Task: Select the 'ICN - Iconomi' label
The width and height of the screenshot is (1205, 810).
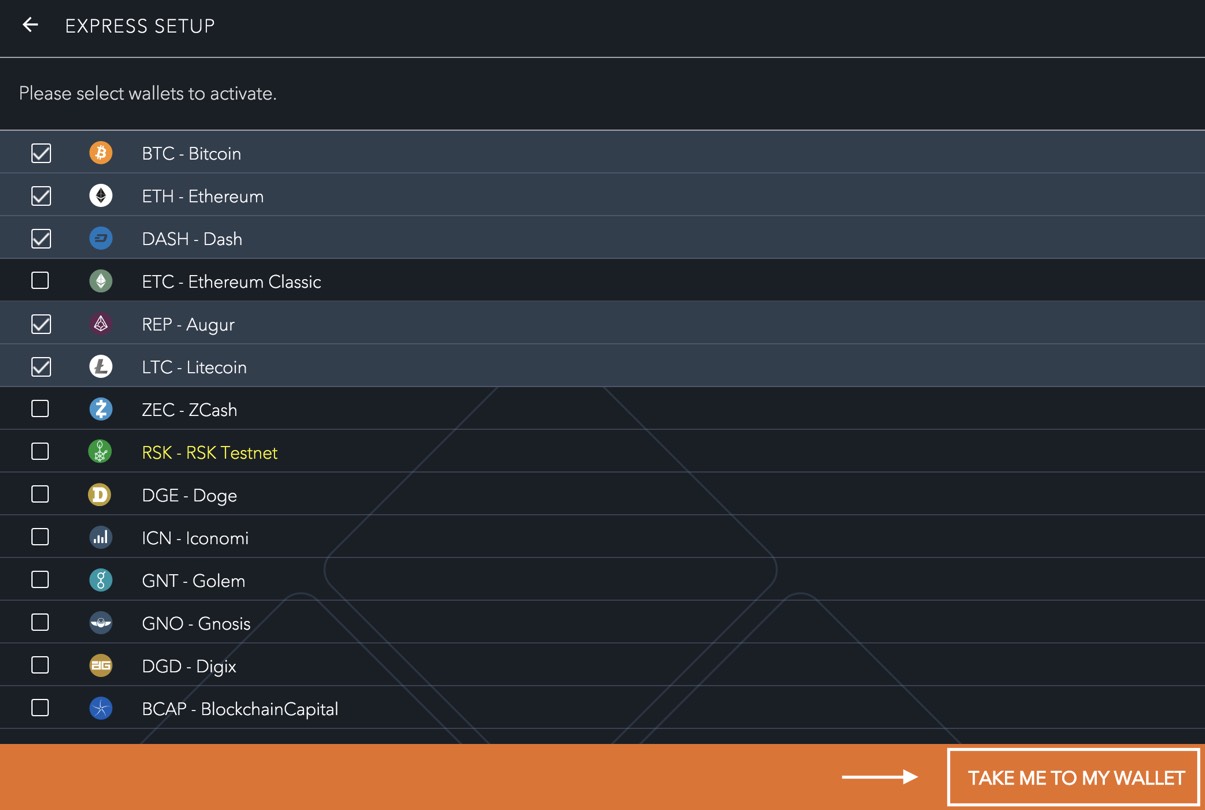Action: [195, 538]
